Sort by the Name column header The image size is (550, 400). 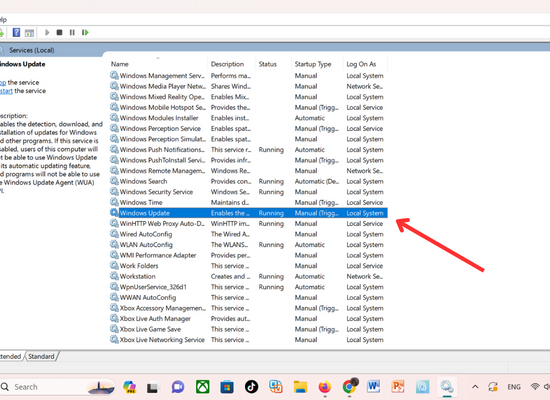click(x=120, y=64)
